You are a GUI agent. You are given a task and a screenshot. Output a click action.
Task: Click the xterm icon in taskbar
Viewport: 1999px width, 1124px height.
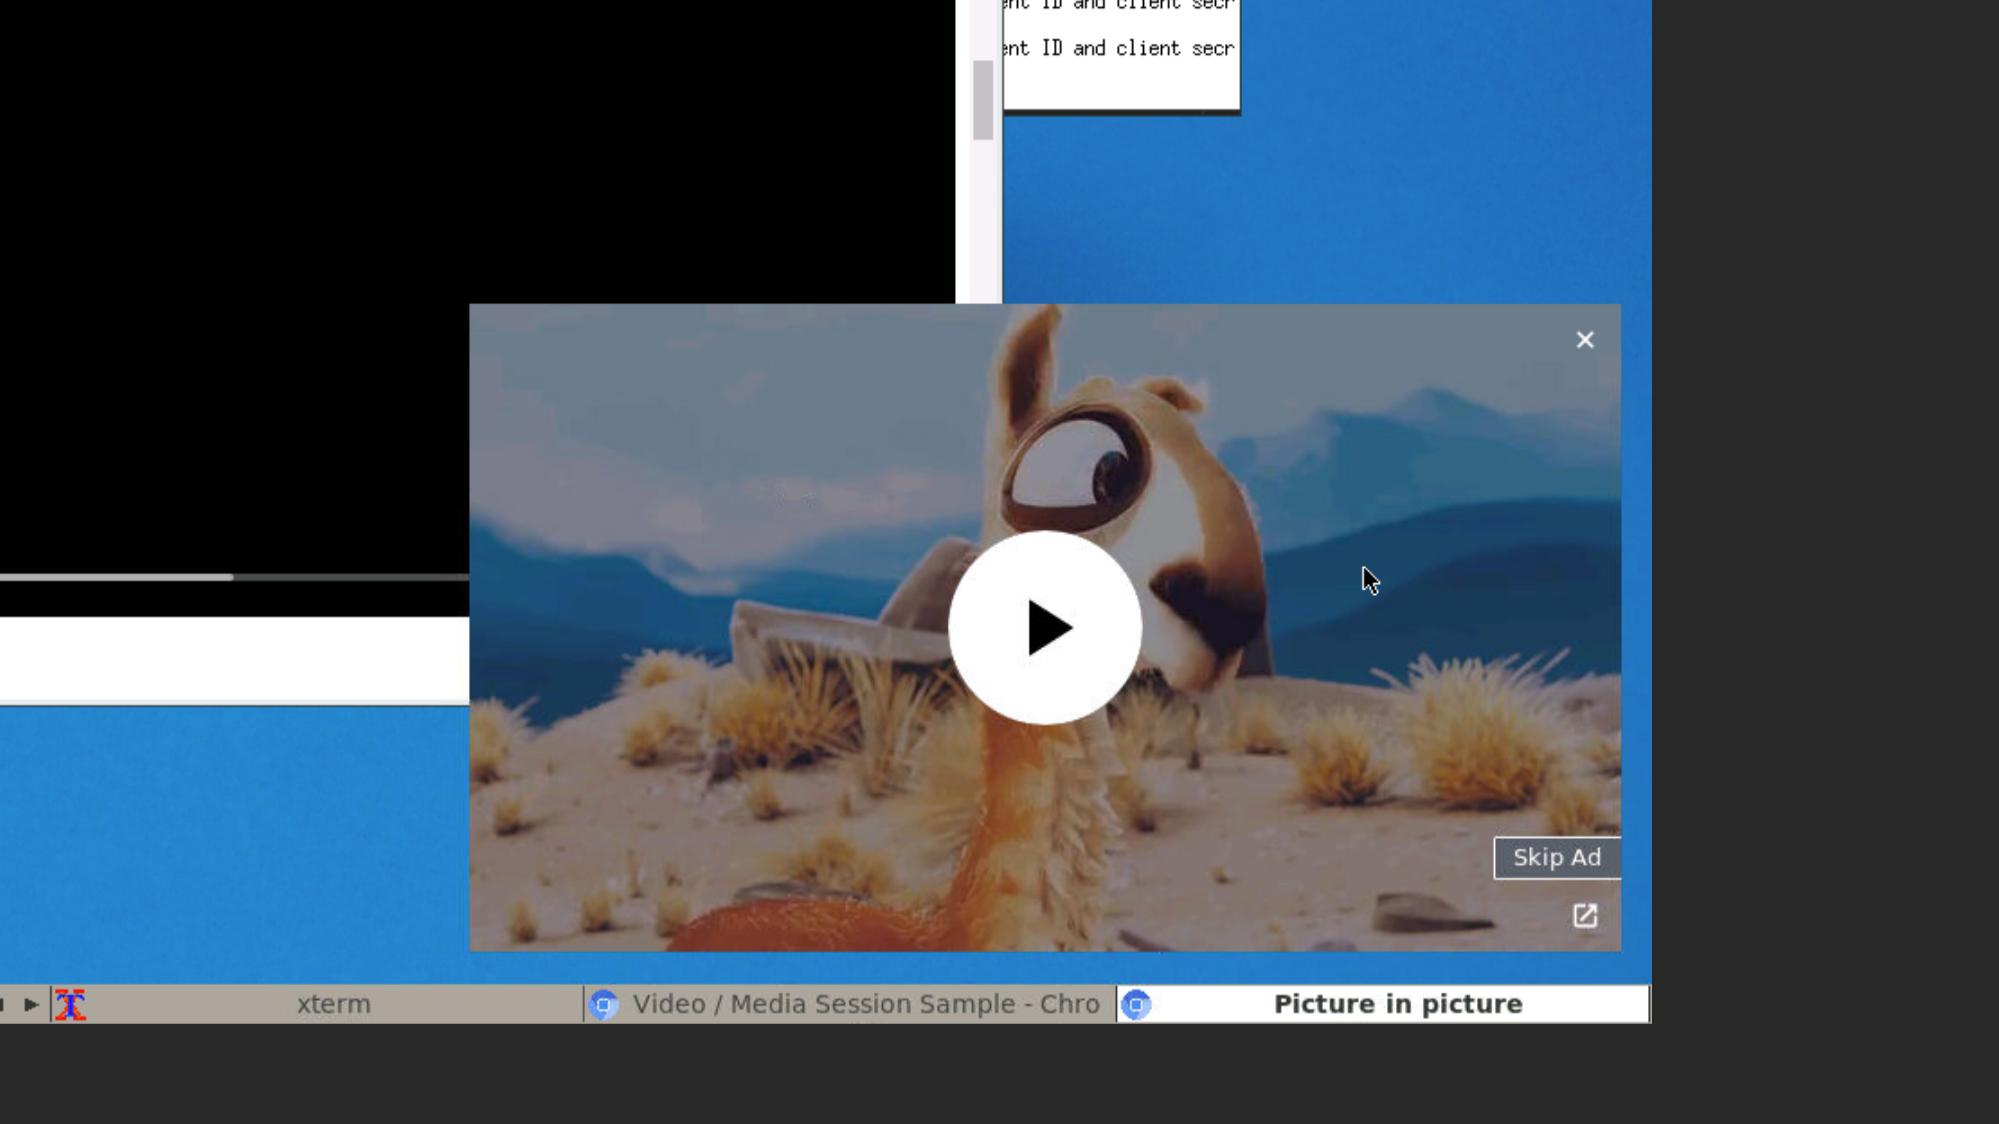click(x=70, y=1004)
